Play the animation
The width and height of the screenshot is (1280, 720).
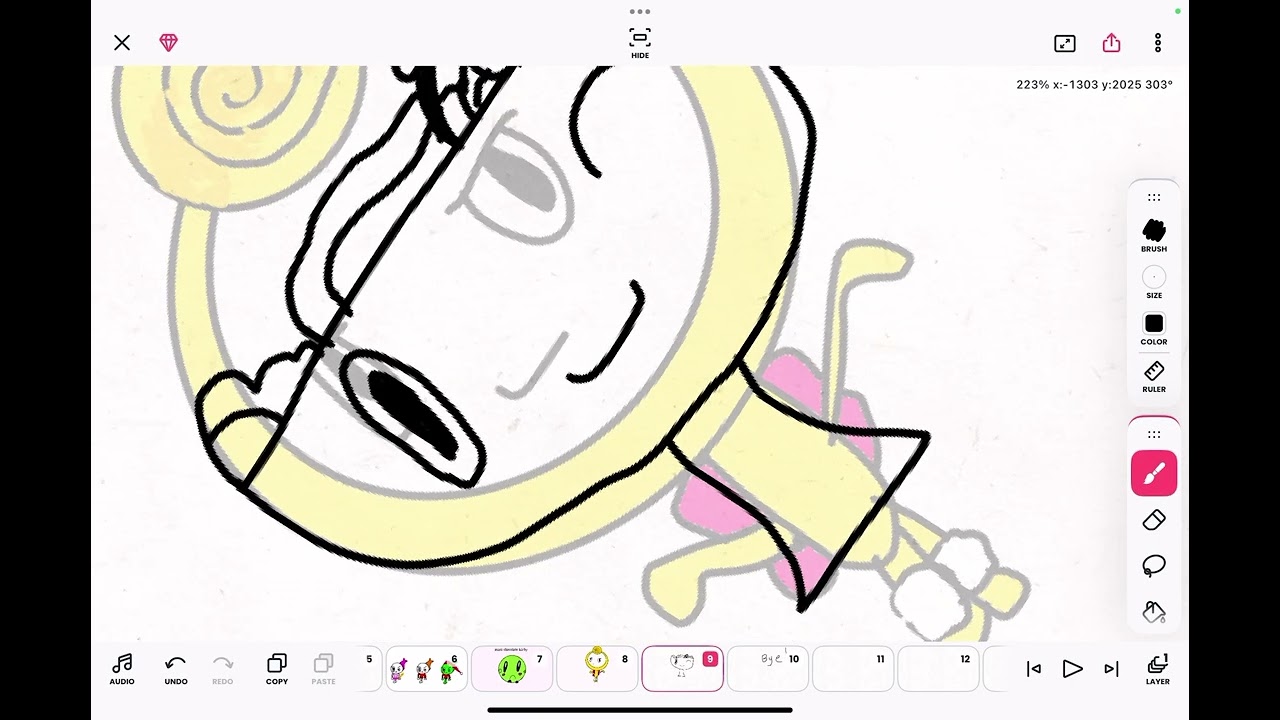click(1072, 669)
